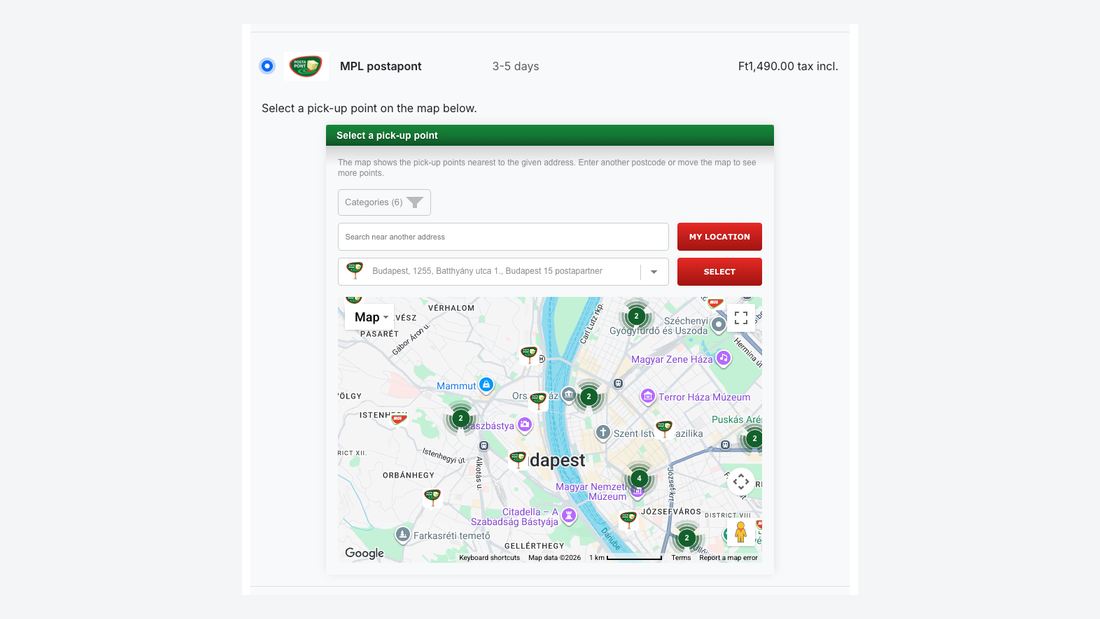Open cluster of 2 below Józsefváros label
This screenshot has height=619, width=1100.
(x=686, y=538)
